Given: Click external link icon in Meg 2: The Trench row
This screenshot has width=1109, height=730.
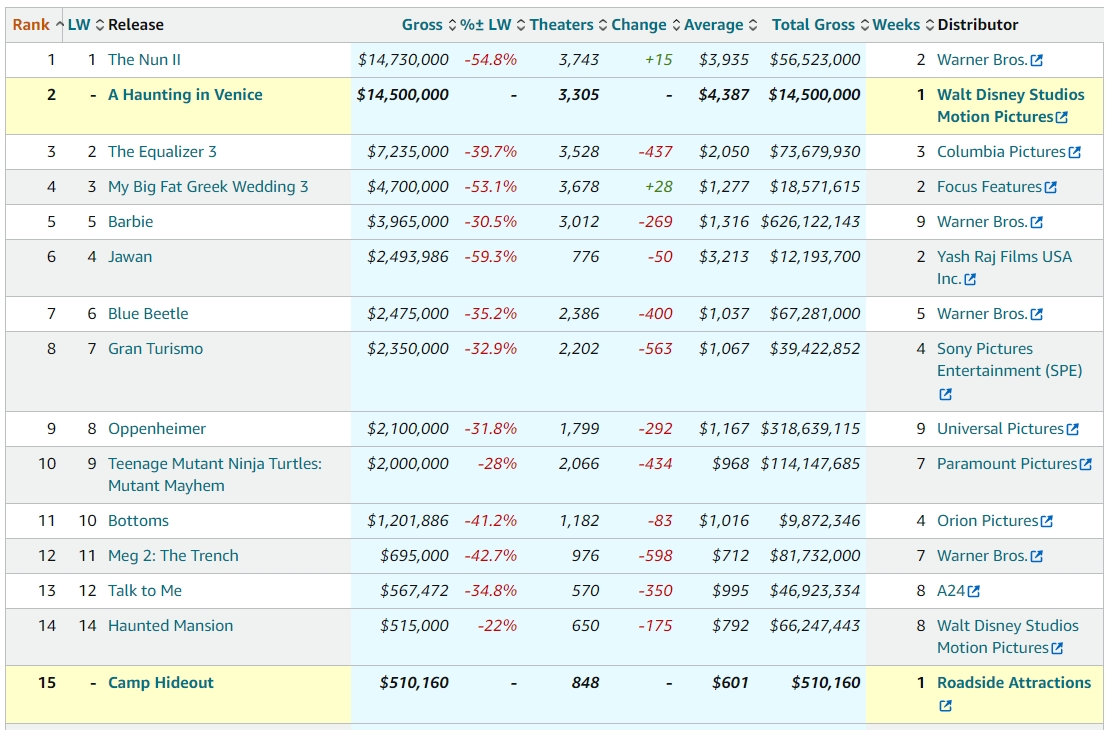Looking at the screenshot, I should (x=1037, y=557).
